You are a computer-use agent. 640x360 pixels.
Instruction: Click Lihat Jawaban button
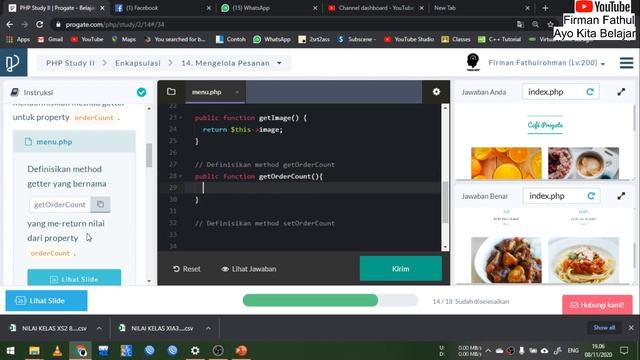tap(249, 269)
